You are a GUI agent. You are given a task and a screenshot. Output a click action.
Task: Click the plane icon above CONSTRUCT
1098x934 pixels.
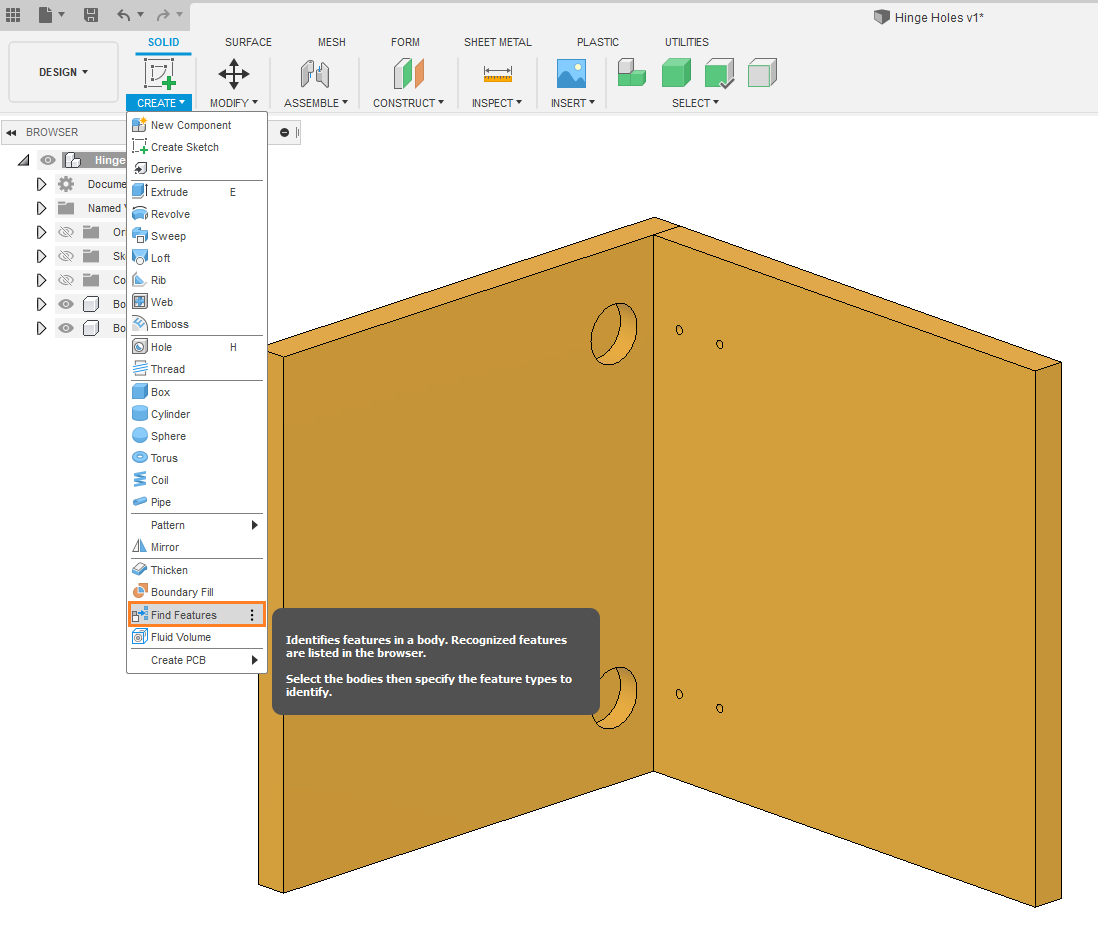click(x=408, y=74)
